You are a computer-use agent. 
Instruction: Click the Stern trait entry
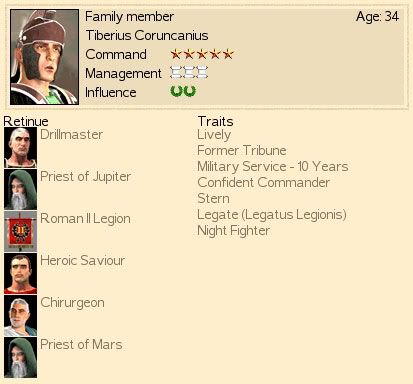coord(213,198)
